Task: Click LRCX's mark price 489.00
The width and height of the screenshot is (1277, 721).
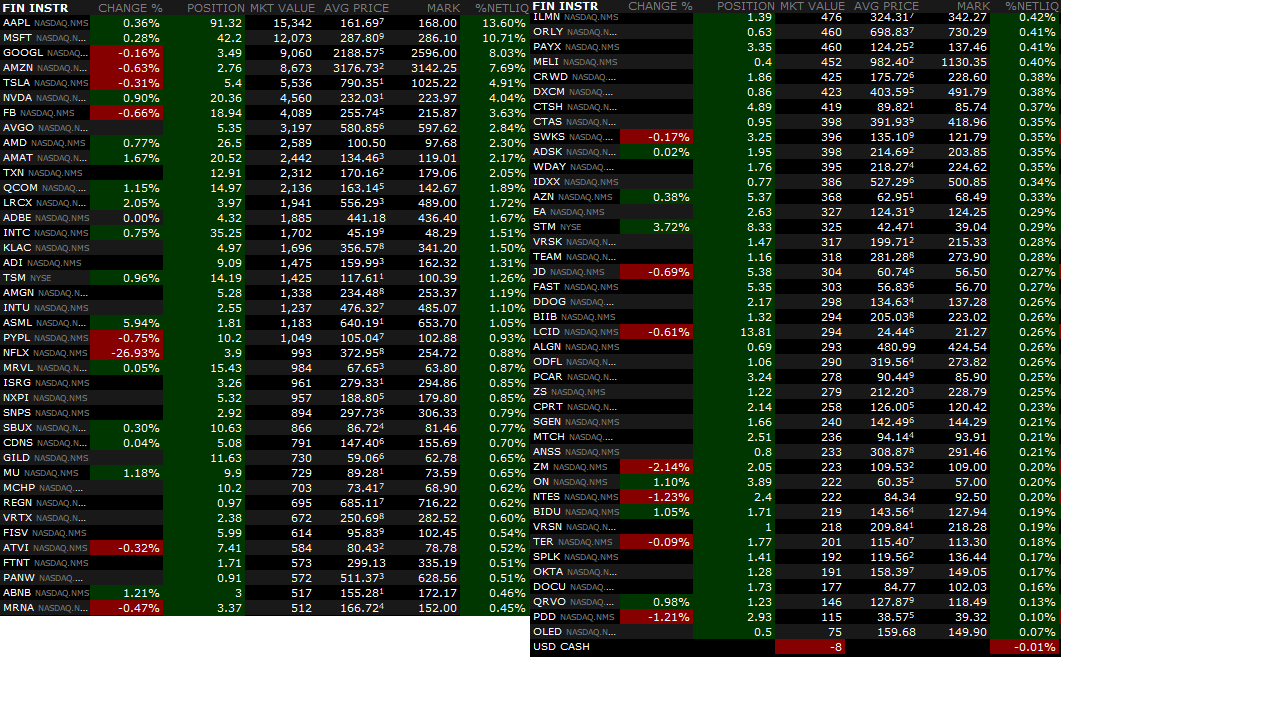Action: [x=426, y=202]
